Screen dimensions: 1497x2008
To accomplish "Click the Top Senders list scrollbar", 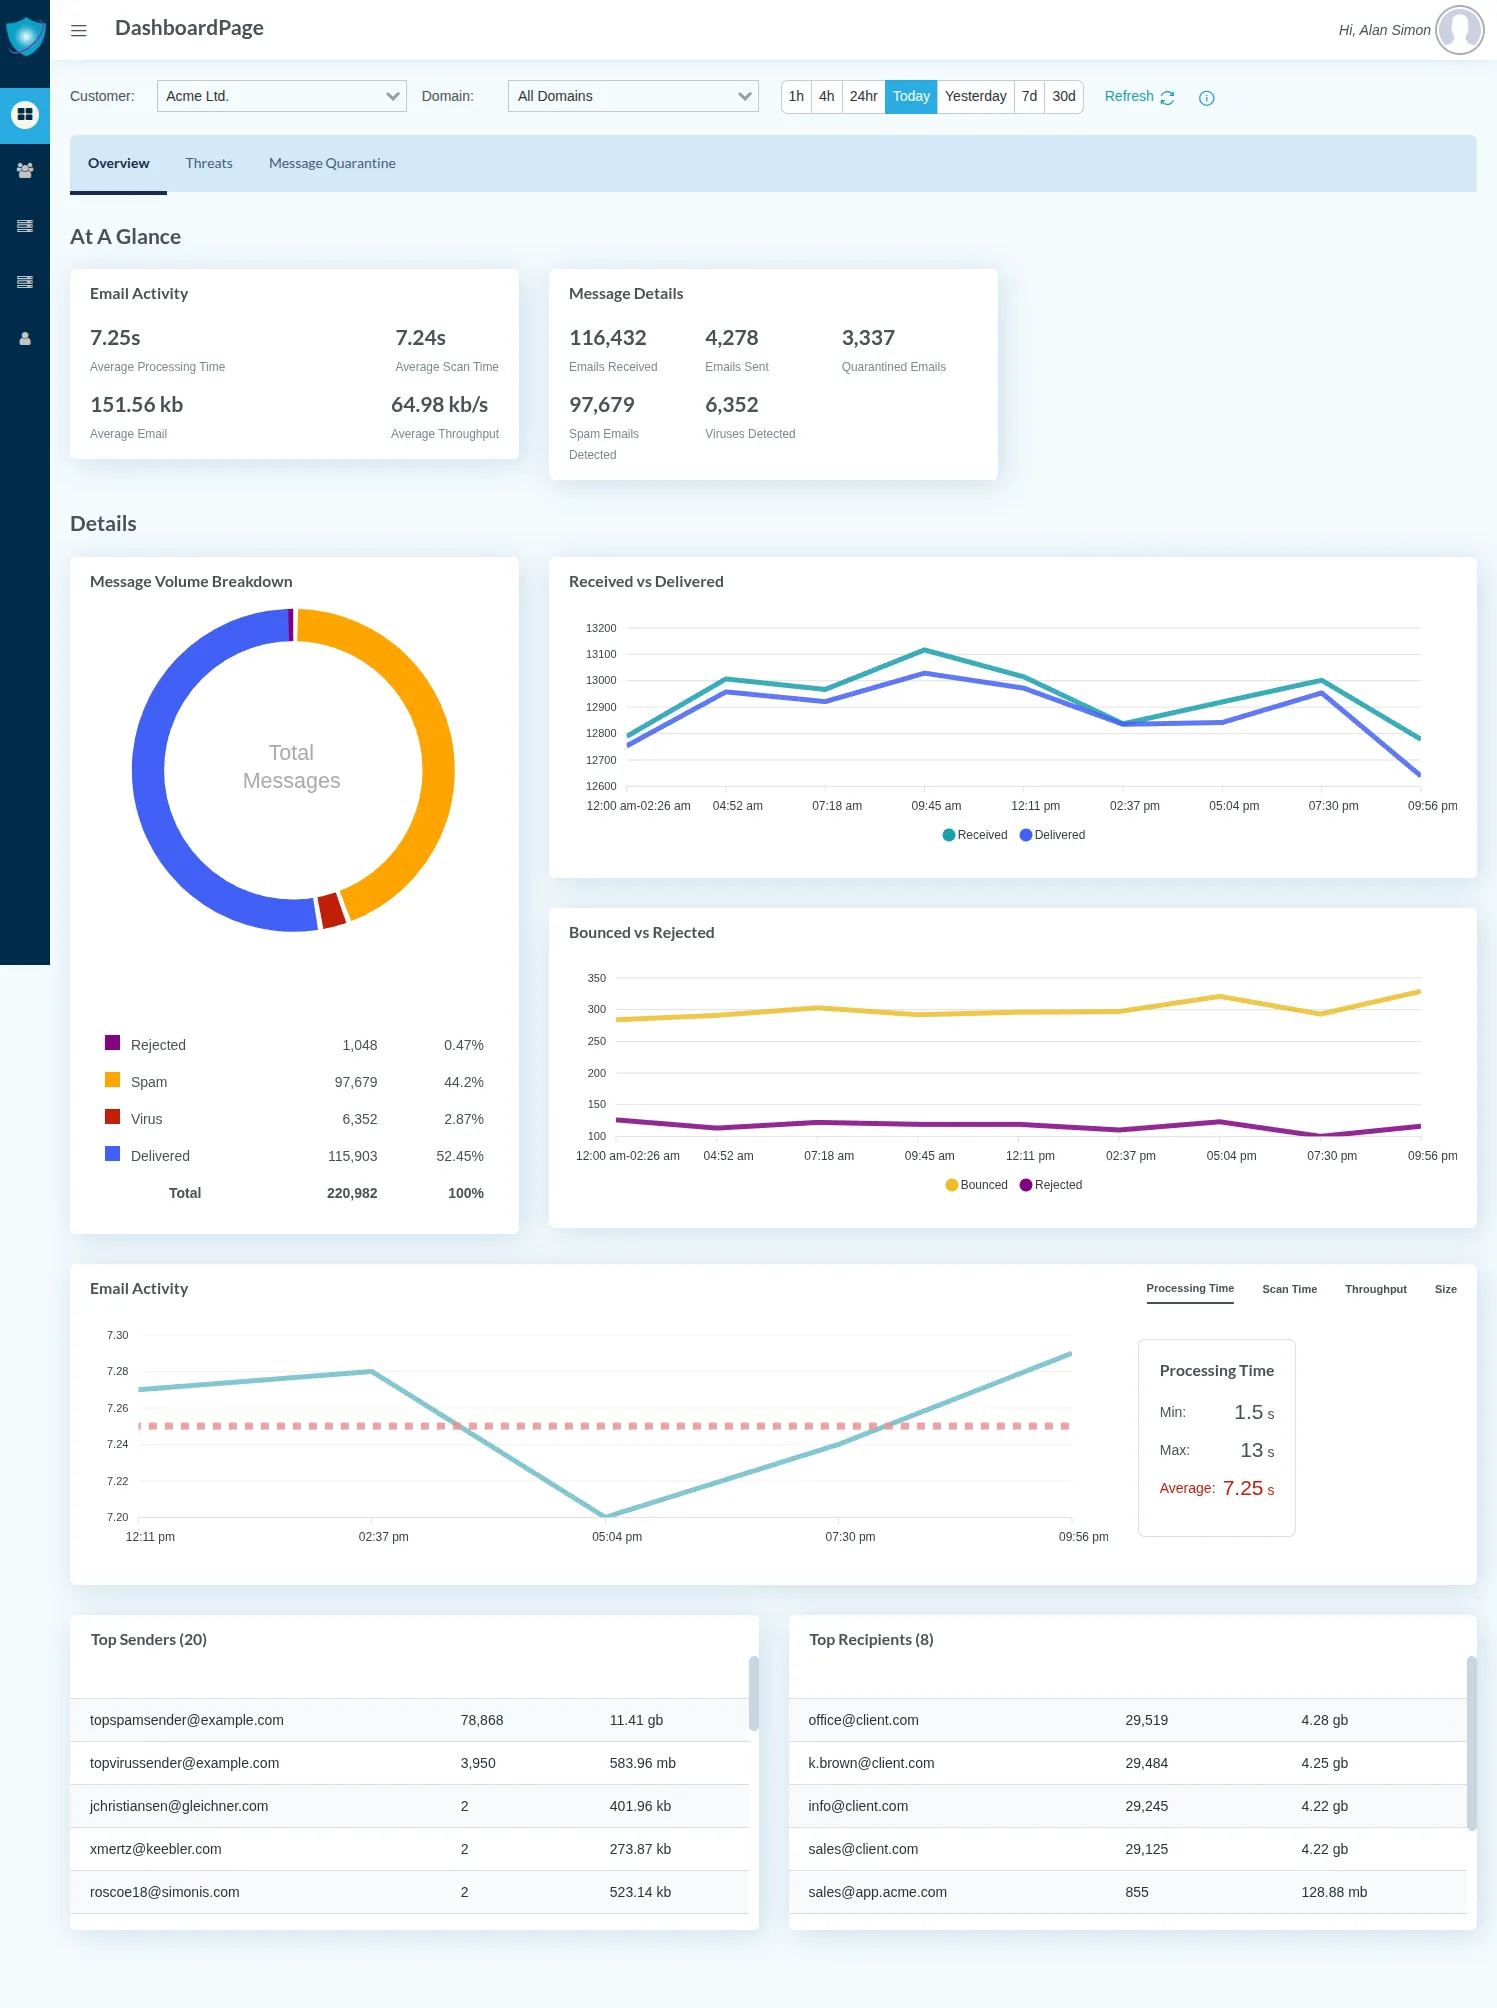I will [x=753, y=1693].
